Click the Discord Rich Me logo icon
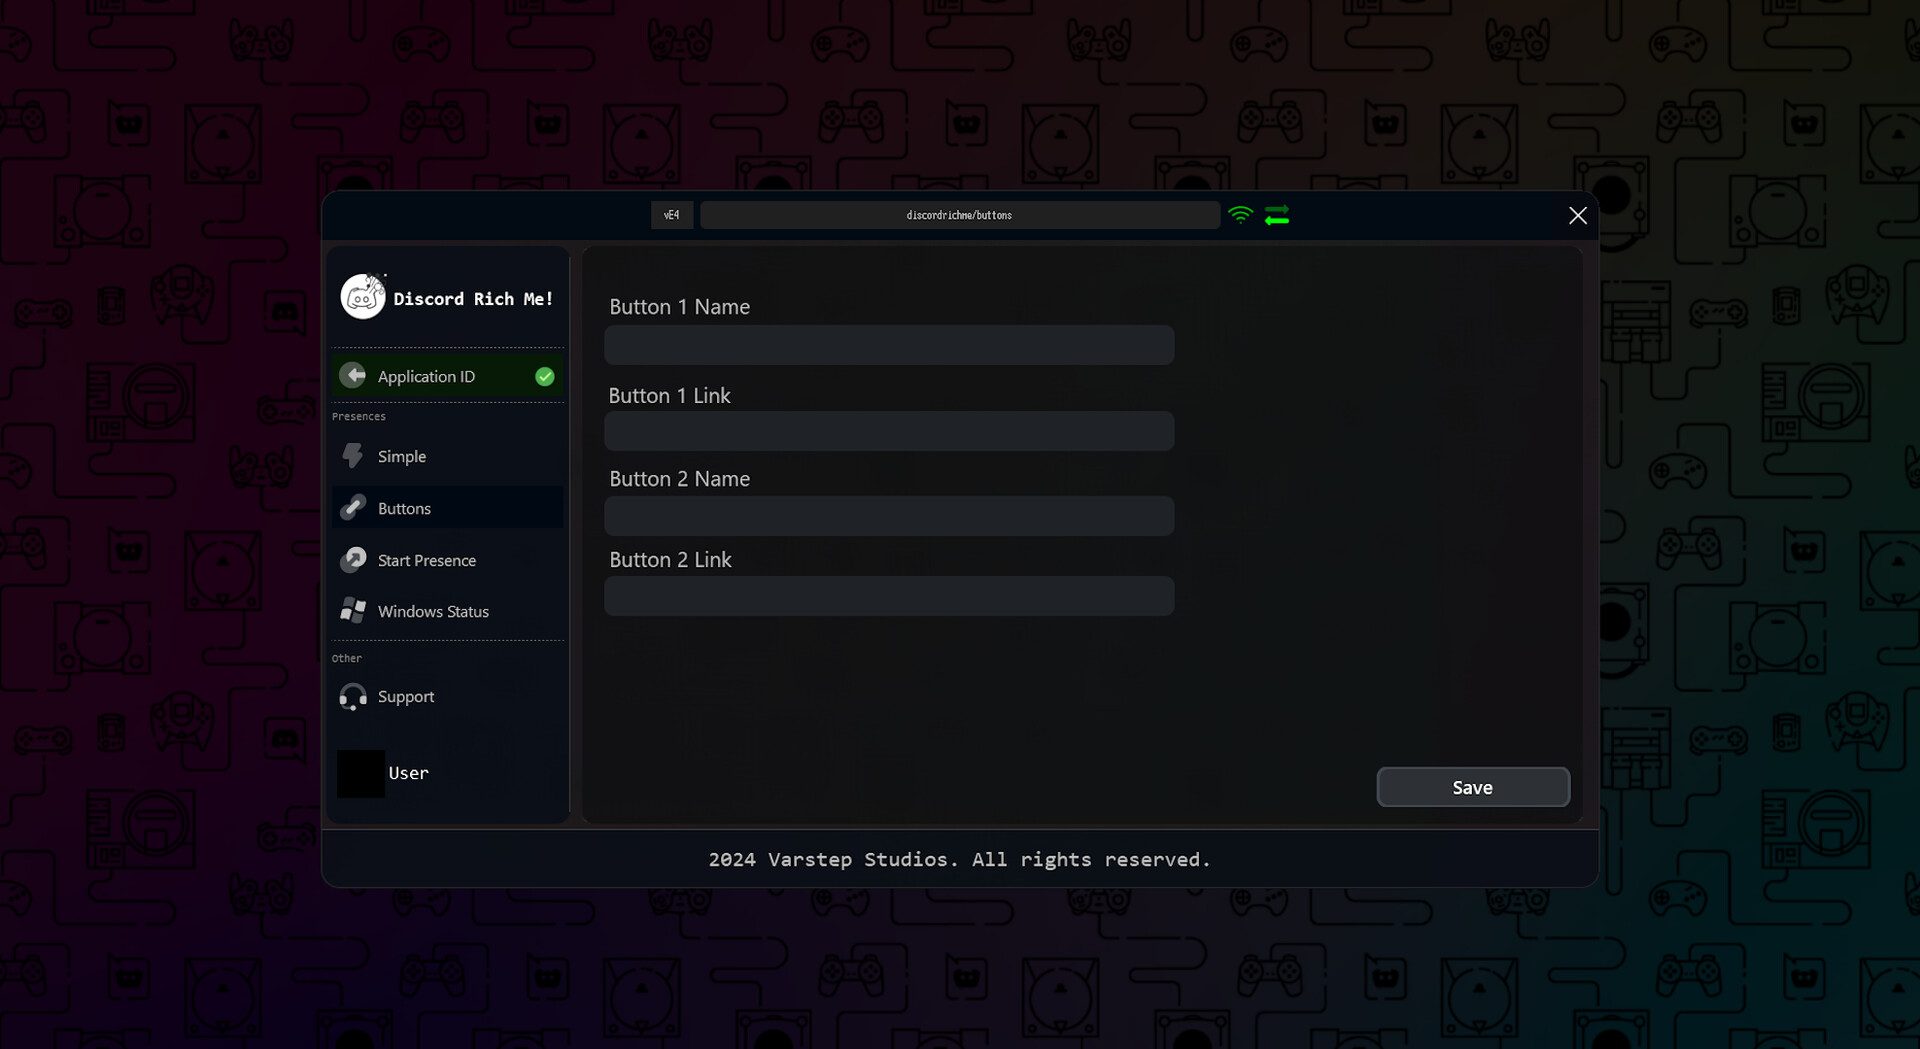The height and width of the screenshot is (1049, 1920). pyautogui.click(x=363, y=297)
